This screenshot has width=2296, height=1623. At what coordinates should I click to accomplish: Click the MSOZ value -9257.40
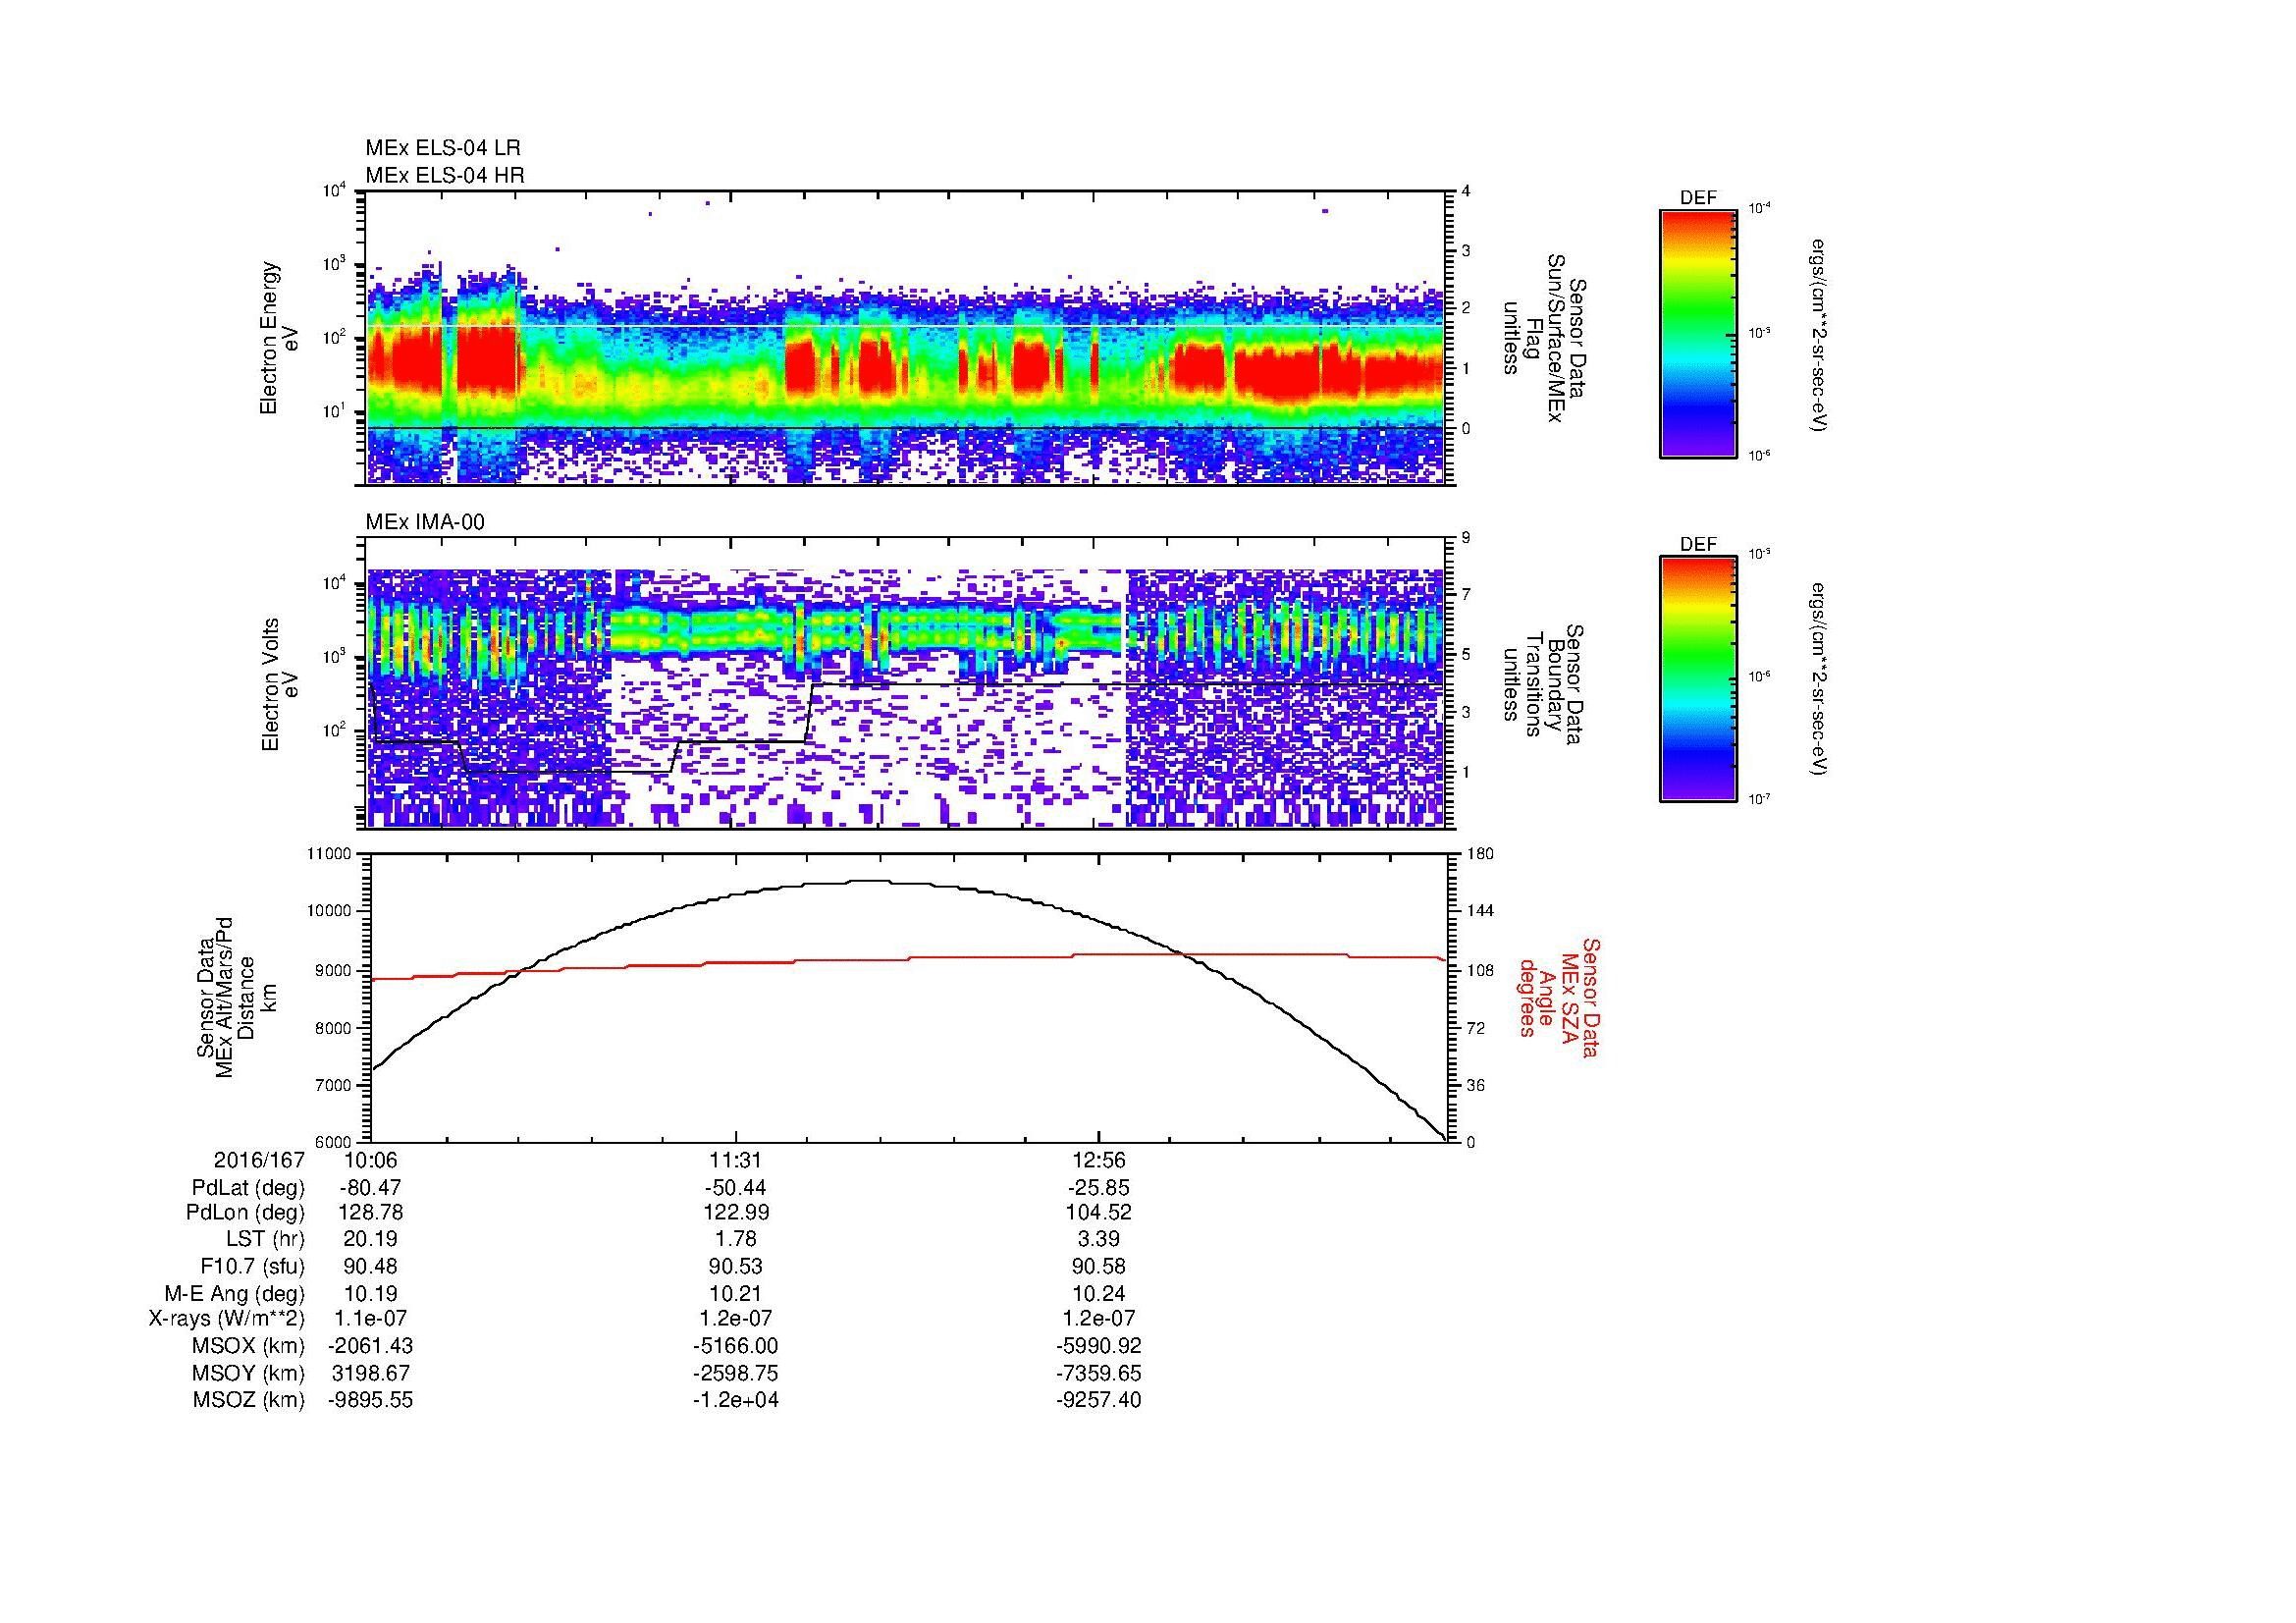pyautogui.click(x=1099, y=1400)
